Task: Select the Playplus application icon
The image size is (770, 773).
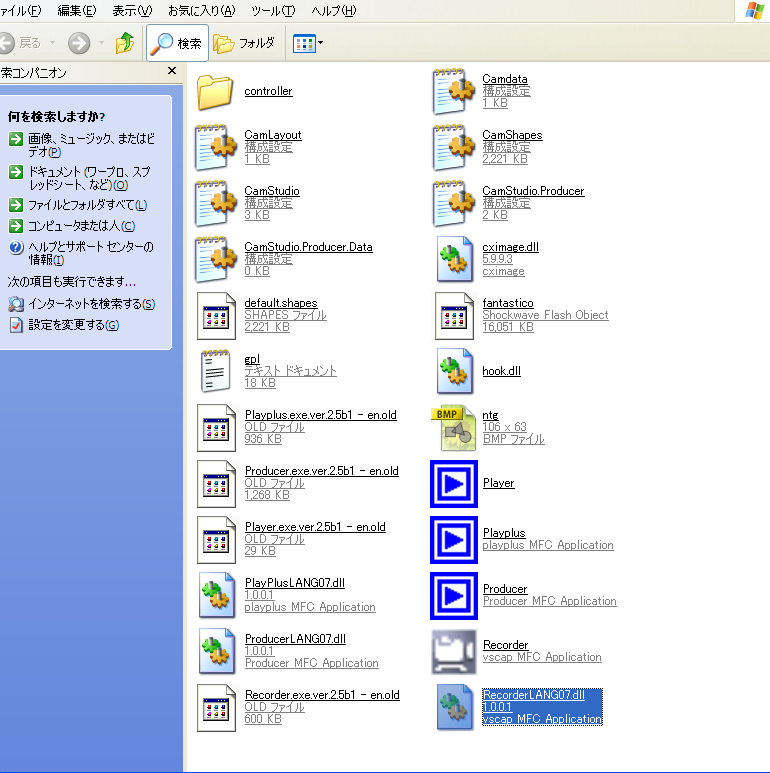Action: [x=454, y=540]
